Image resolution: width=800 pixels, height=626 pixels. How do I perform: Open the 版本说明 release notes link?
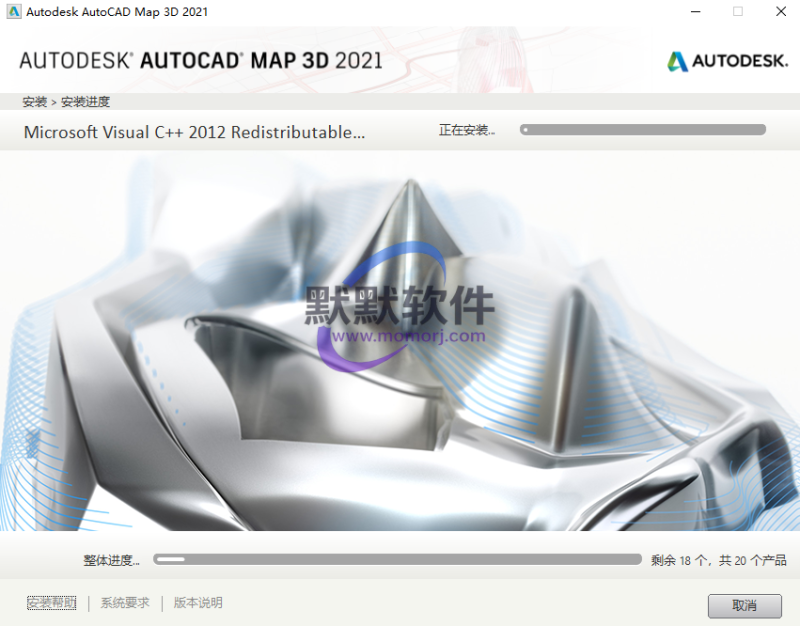(x=198, y=603)
